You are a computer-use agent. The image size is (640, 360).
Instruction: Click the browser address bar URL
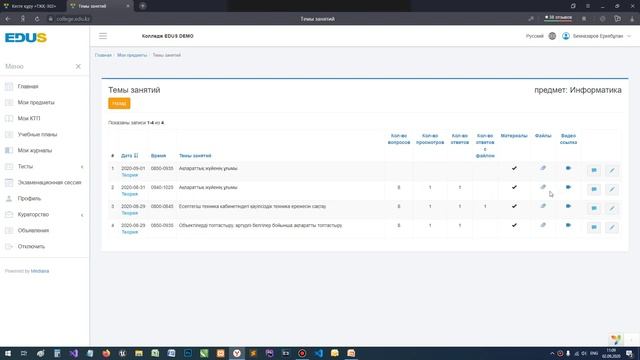click(73, 19)
